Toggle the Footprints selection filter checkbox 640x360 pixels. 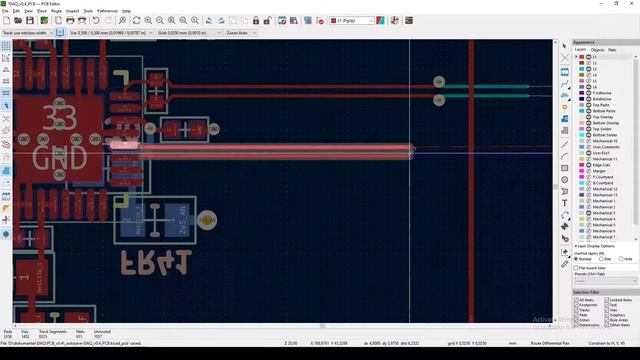576,305
